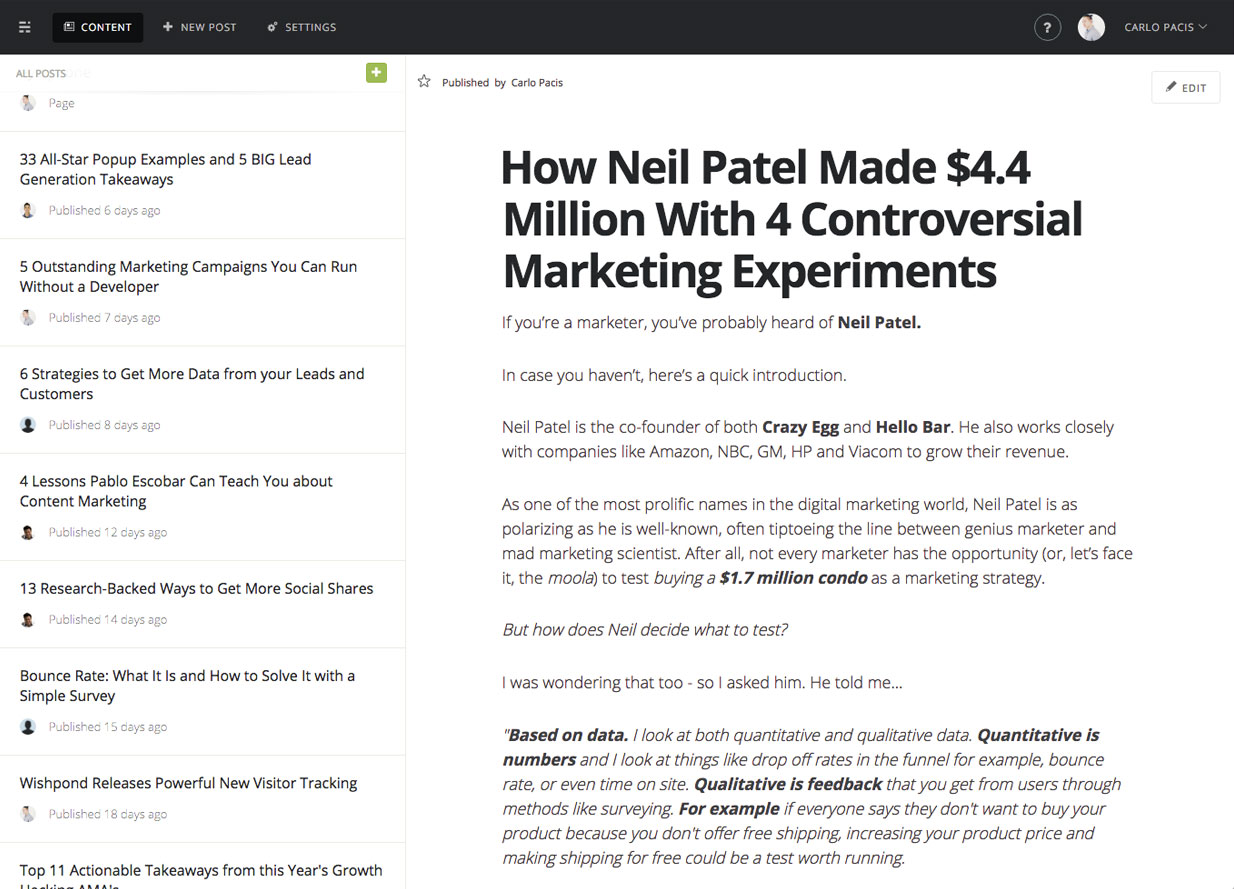Select the 5 Outstanding Marketing Campaigns post
The width and height of the screenshot is (1234, 889).
(188, 276)
